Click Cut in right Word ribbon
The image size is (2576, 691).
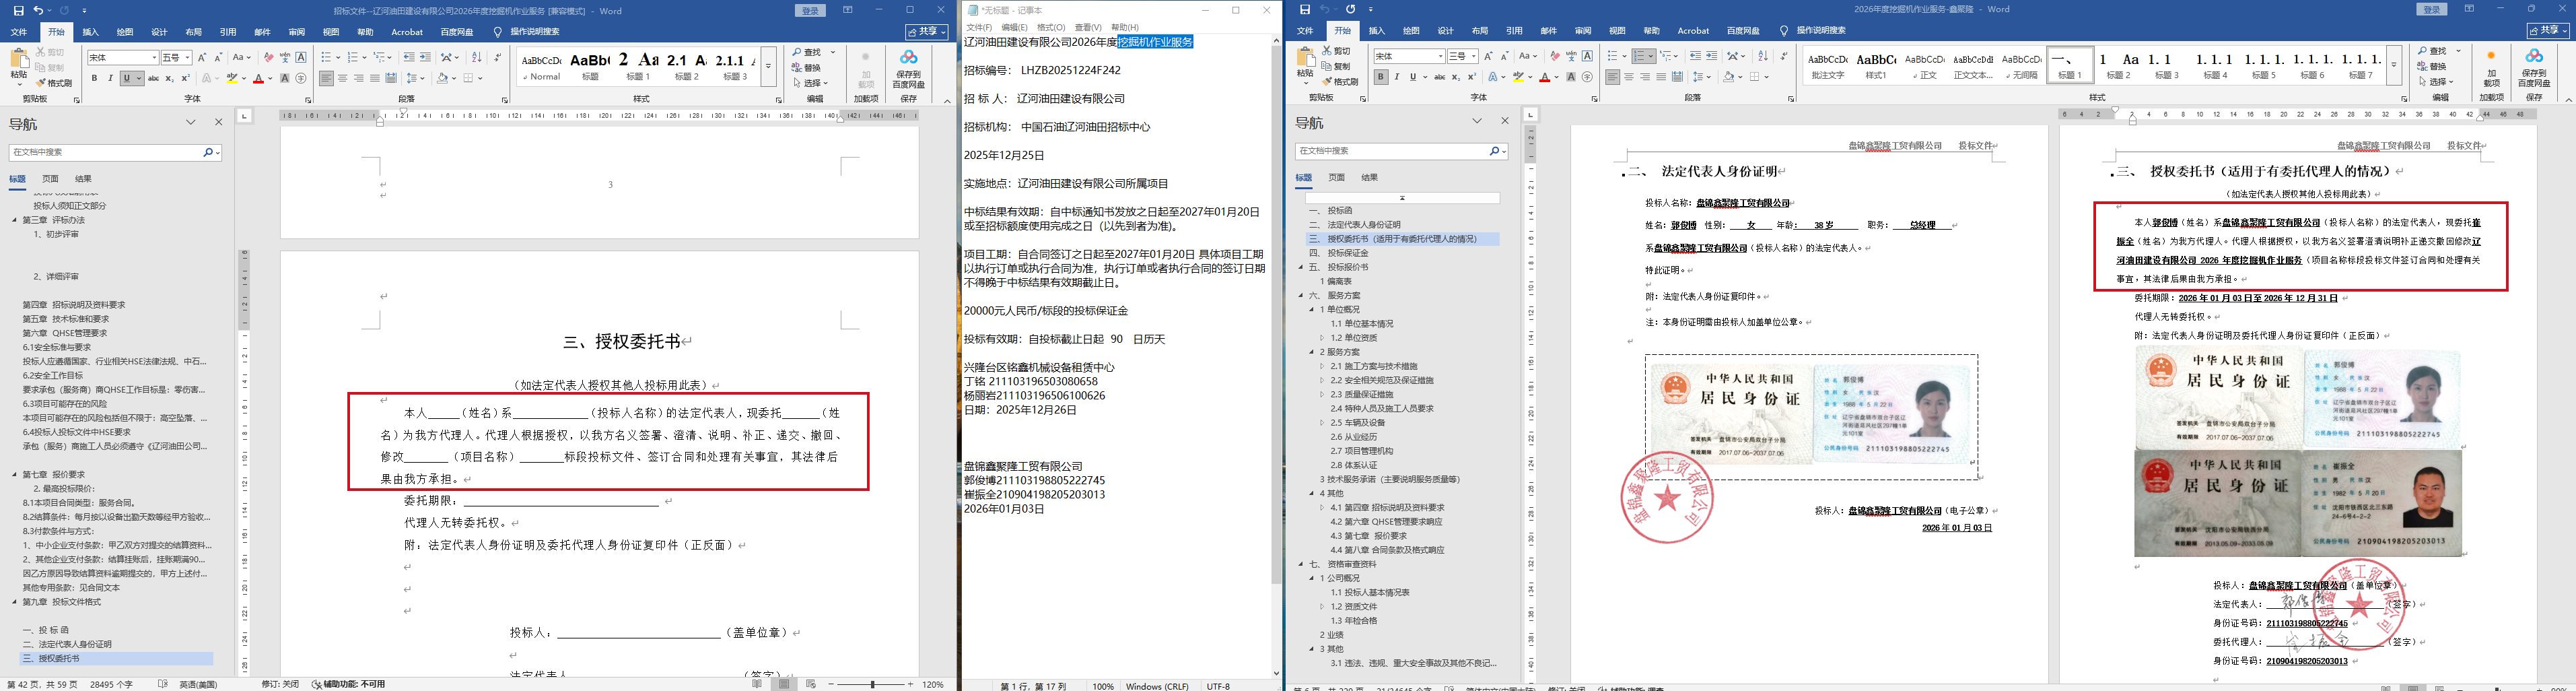pyautogui.click(x=1336, y=51)
